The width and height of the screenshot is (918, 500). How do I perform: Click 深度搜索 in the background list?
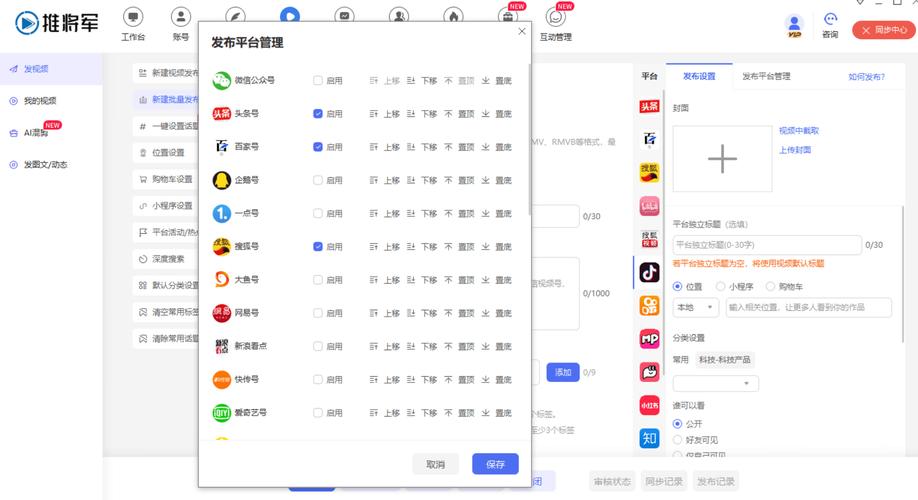coord(166,259)
